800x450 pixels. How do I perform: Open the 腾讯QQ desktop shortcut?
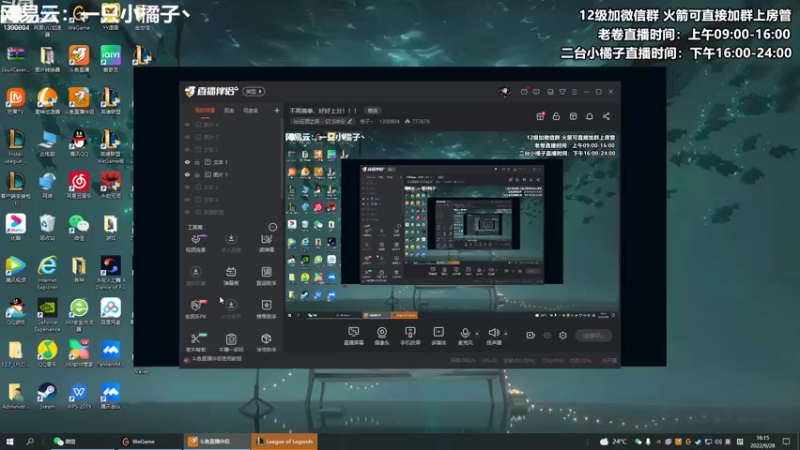[79, 142]
